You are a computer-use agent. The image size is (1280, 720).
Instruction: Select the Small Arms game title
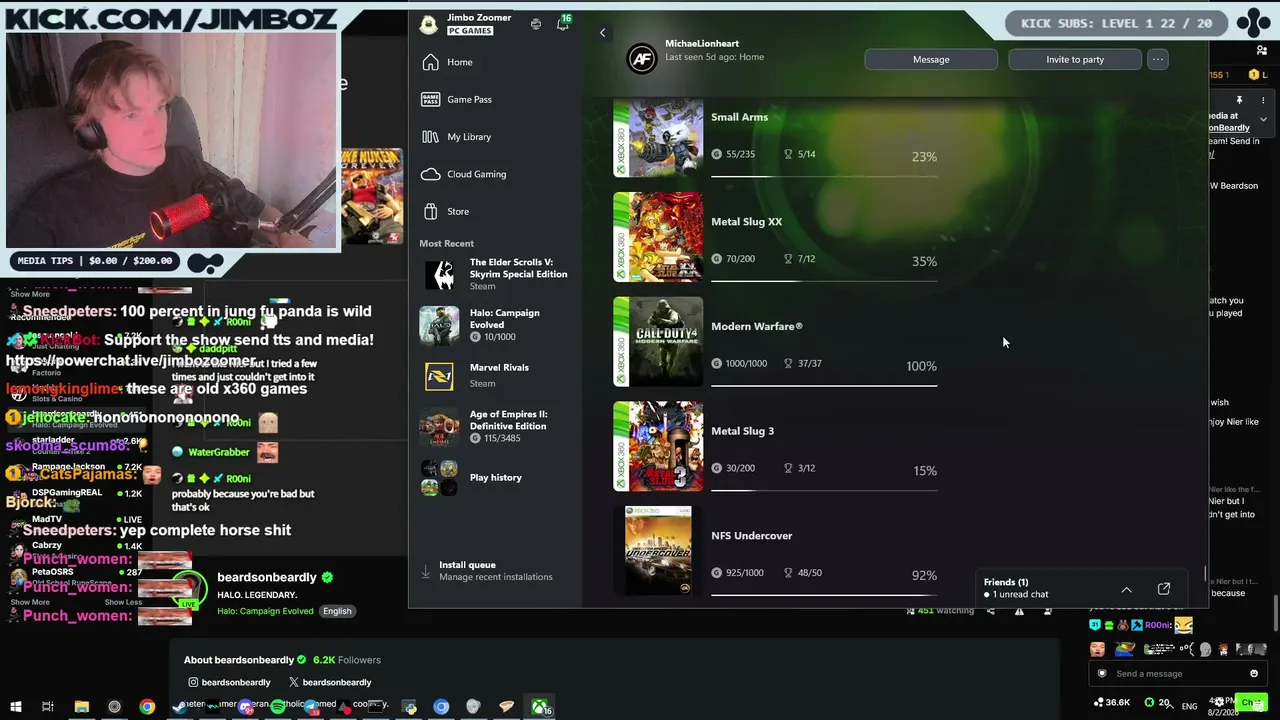(x=739, y=117)
